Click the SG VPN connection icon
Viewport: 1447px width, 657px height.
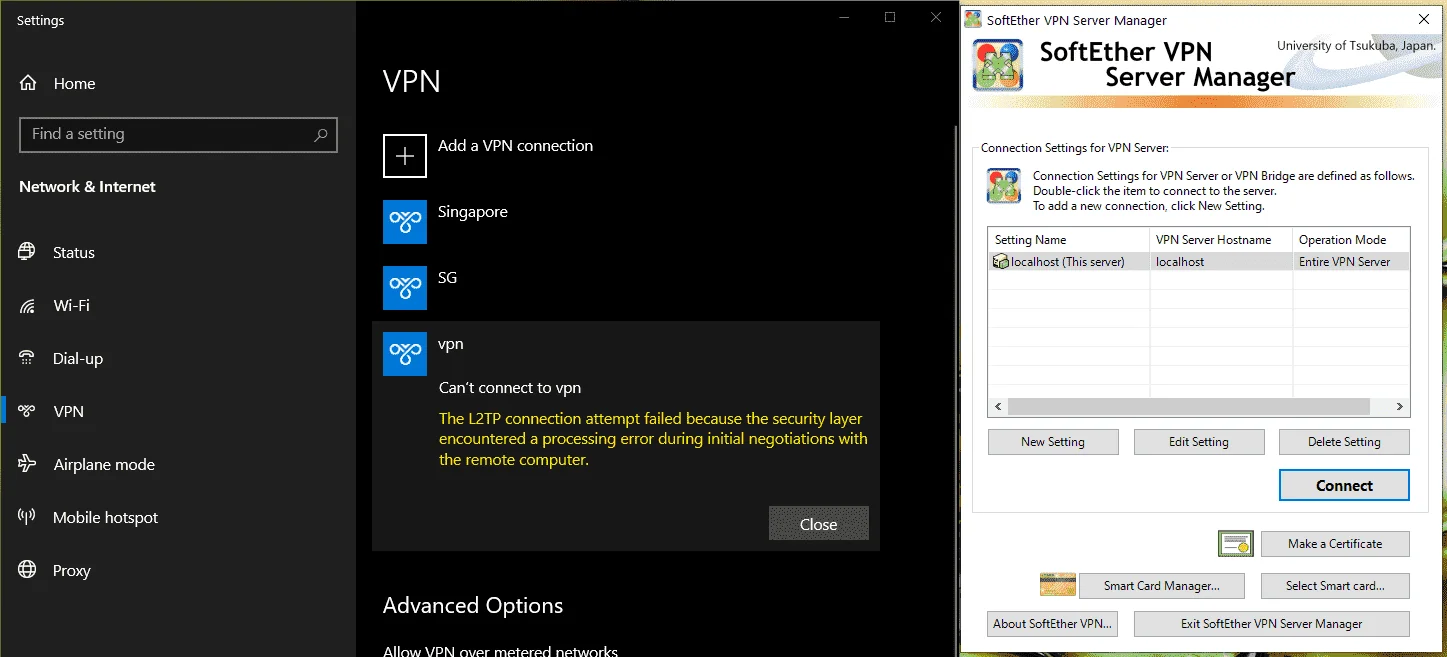click(x=405, y=288)
